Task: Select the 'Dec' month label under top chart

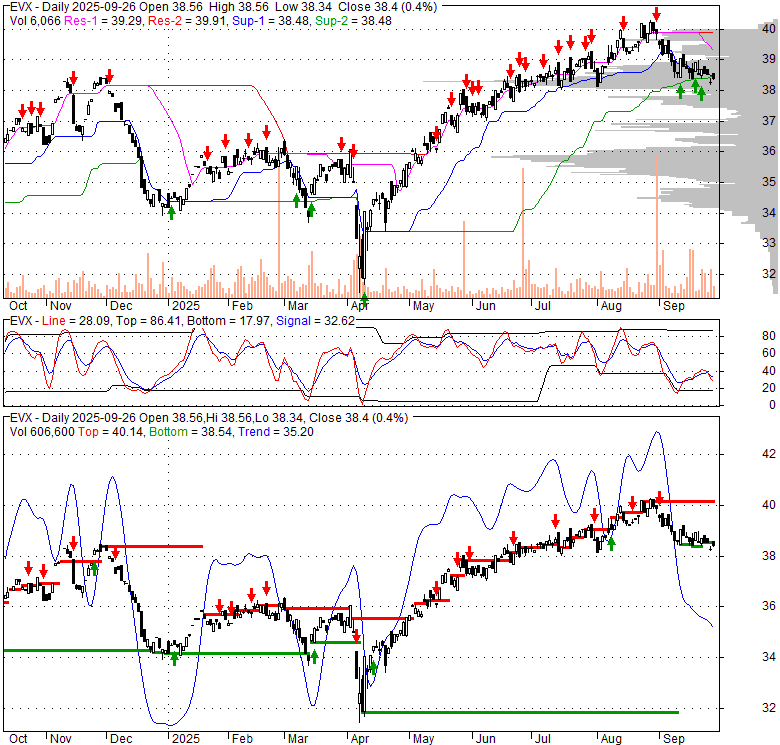Action: point(121,306)
